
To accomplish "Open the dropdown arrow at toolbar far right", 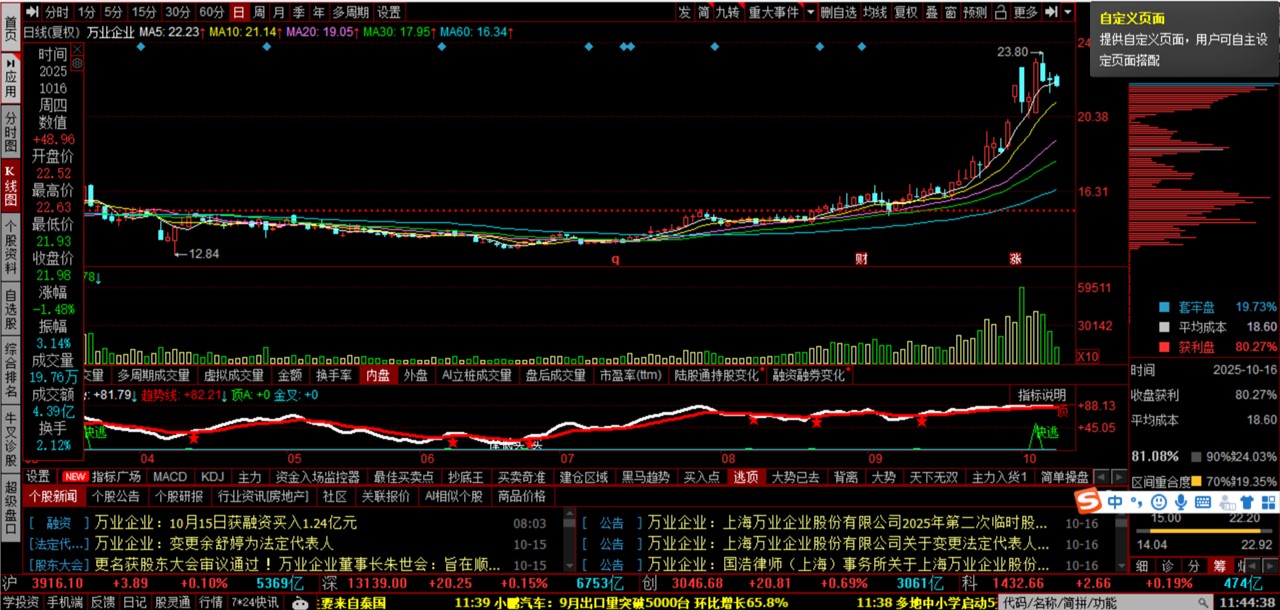I will 1068,12.
